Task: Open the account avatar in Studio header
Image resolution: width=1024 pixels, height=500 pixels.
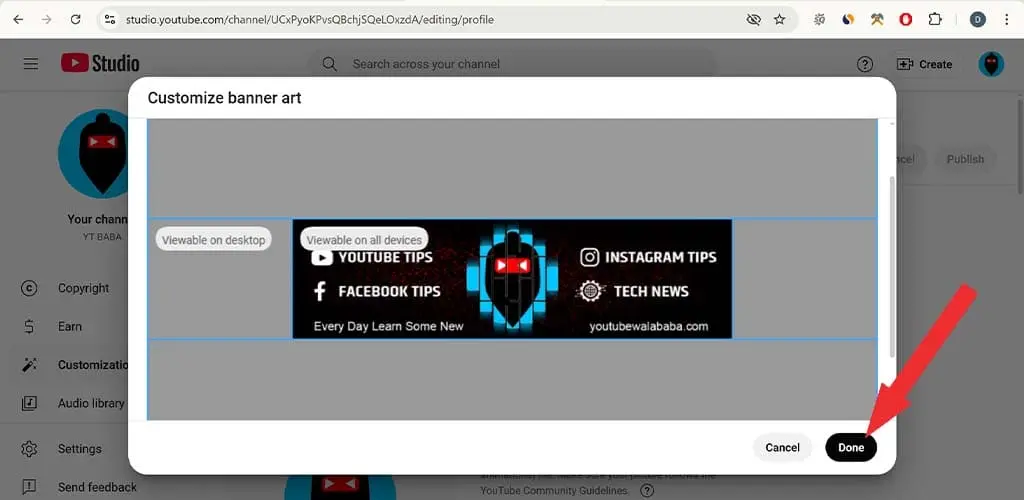Action: [991, 64]
